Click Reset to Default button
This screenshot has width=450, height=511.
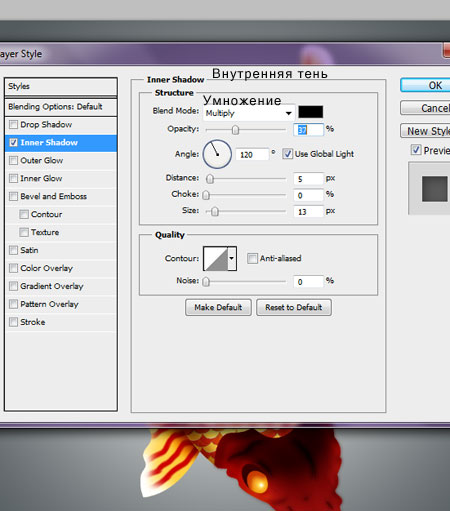pos(294,307)
